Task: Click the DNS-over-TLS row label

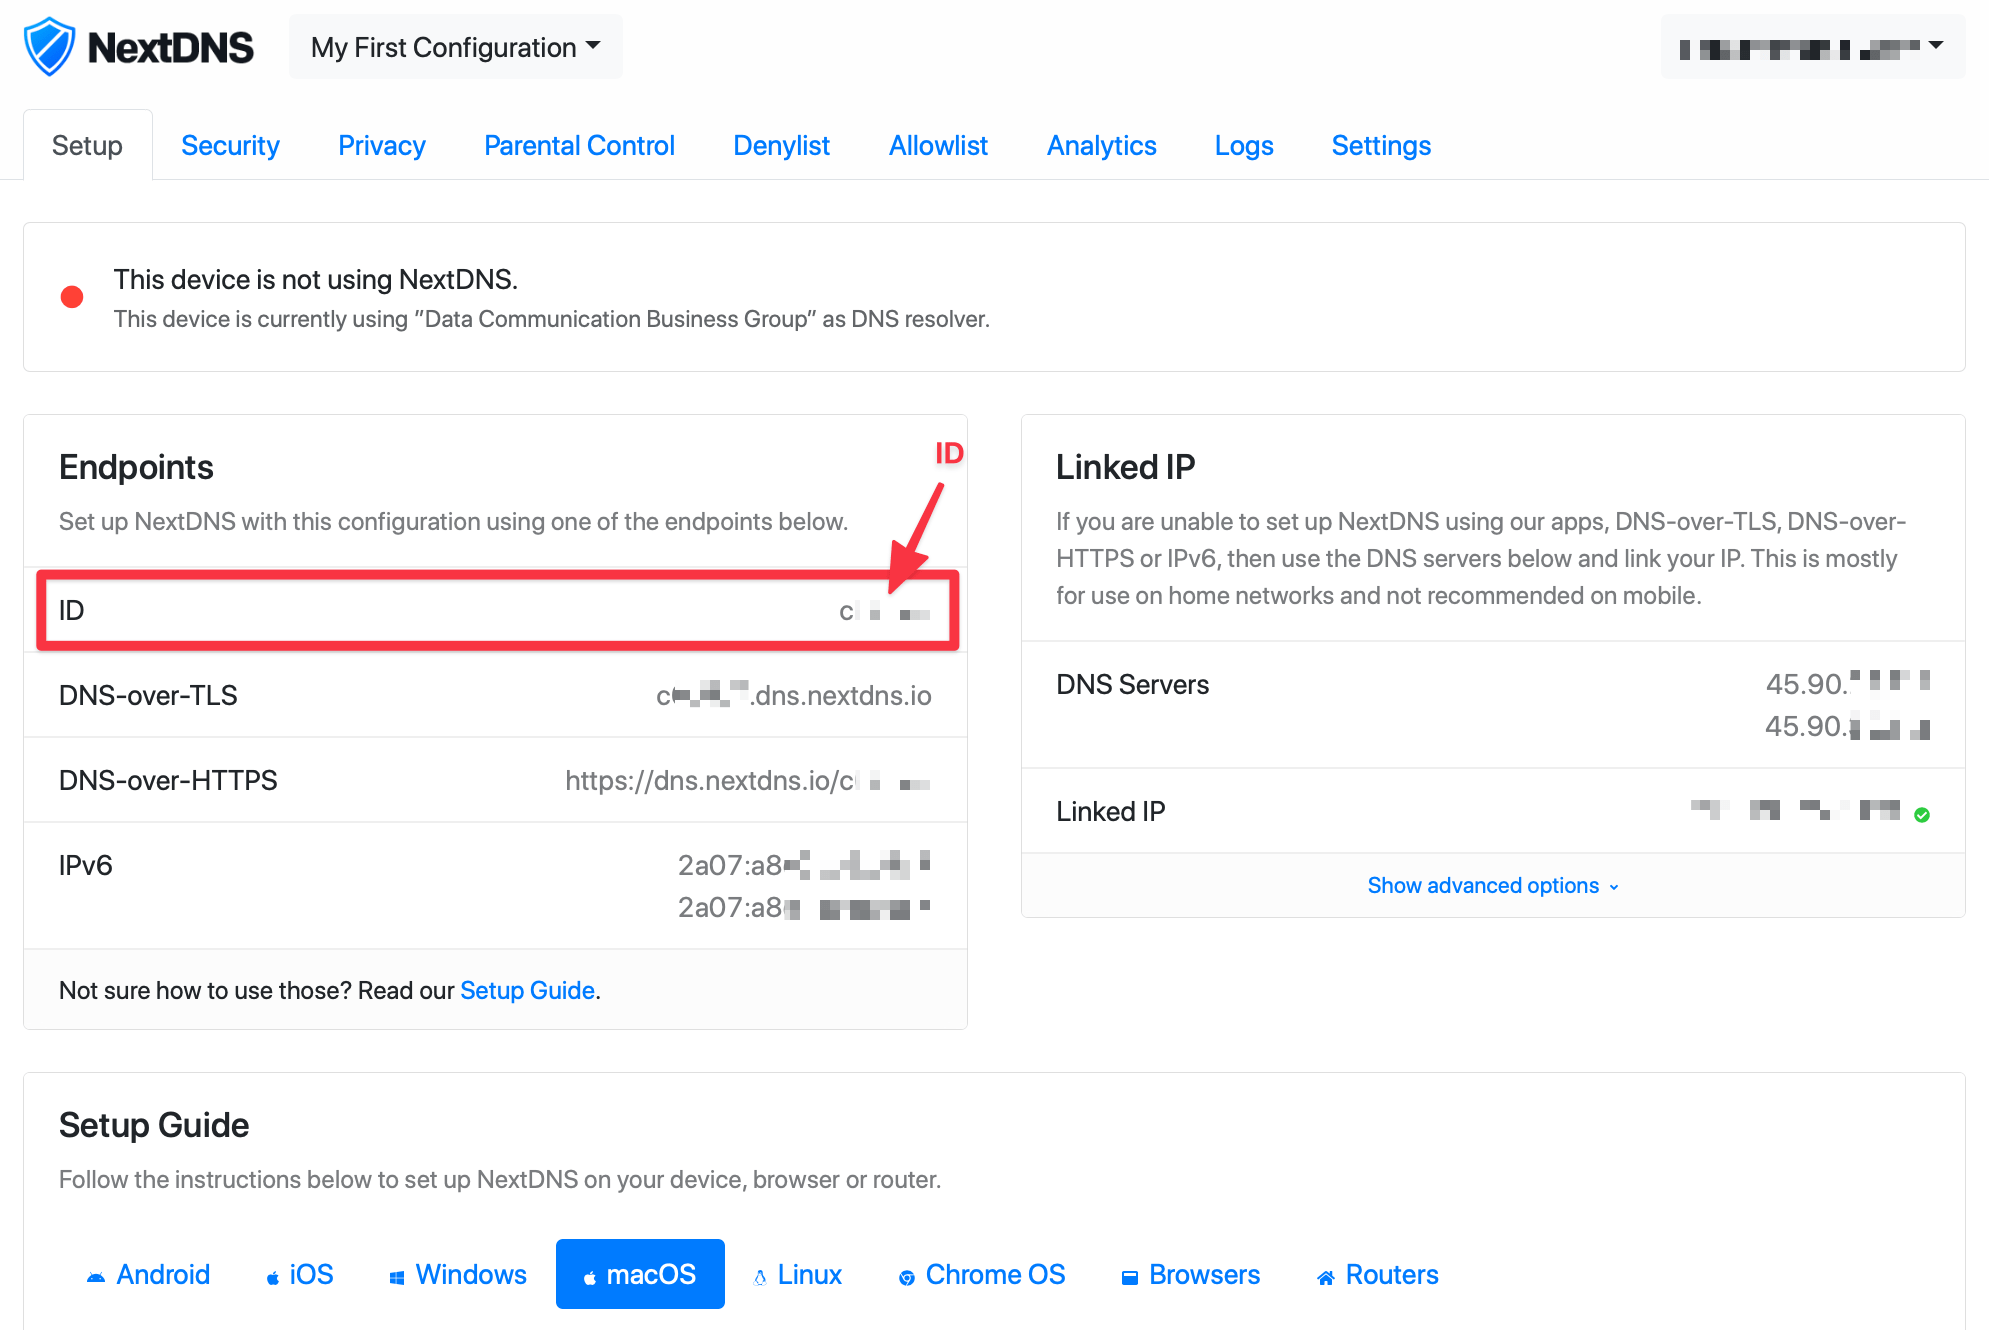Action: (148, 695)
